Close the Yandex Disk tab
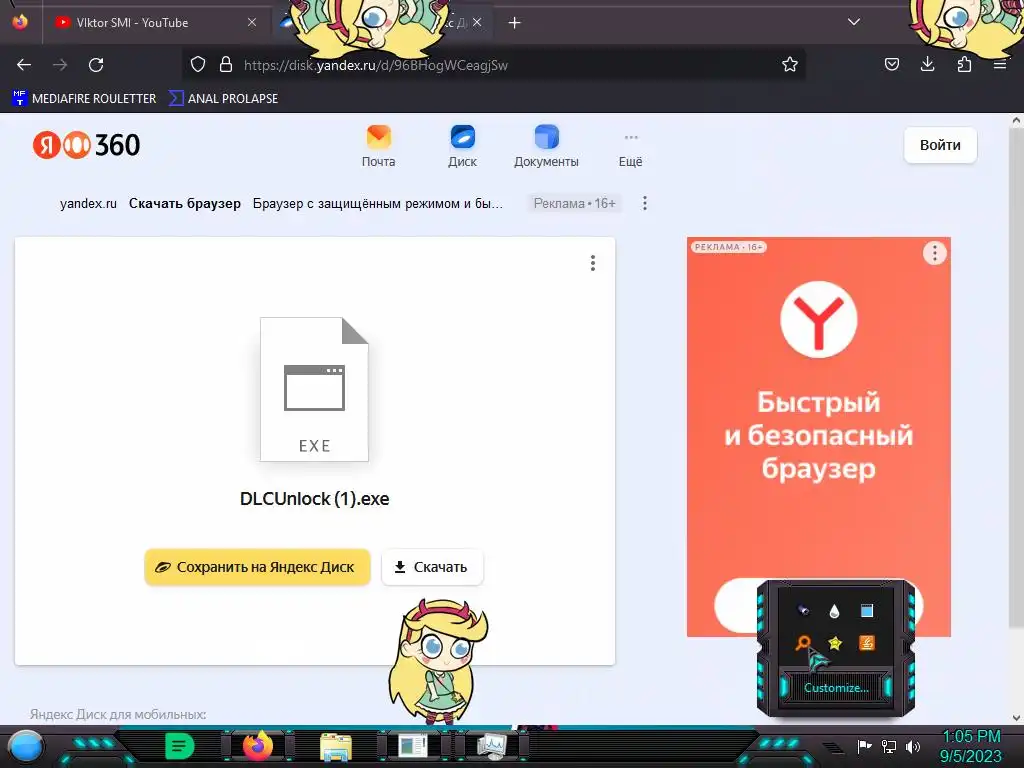Image resolution: width=1024 pixels, height=768 pixels. coord(477,23)
